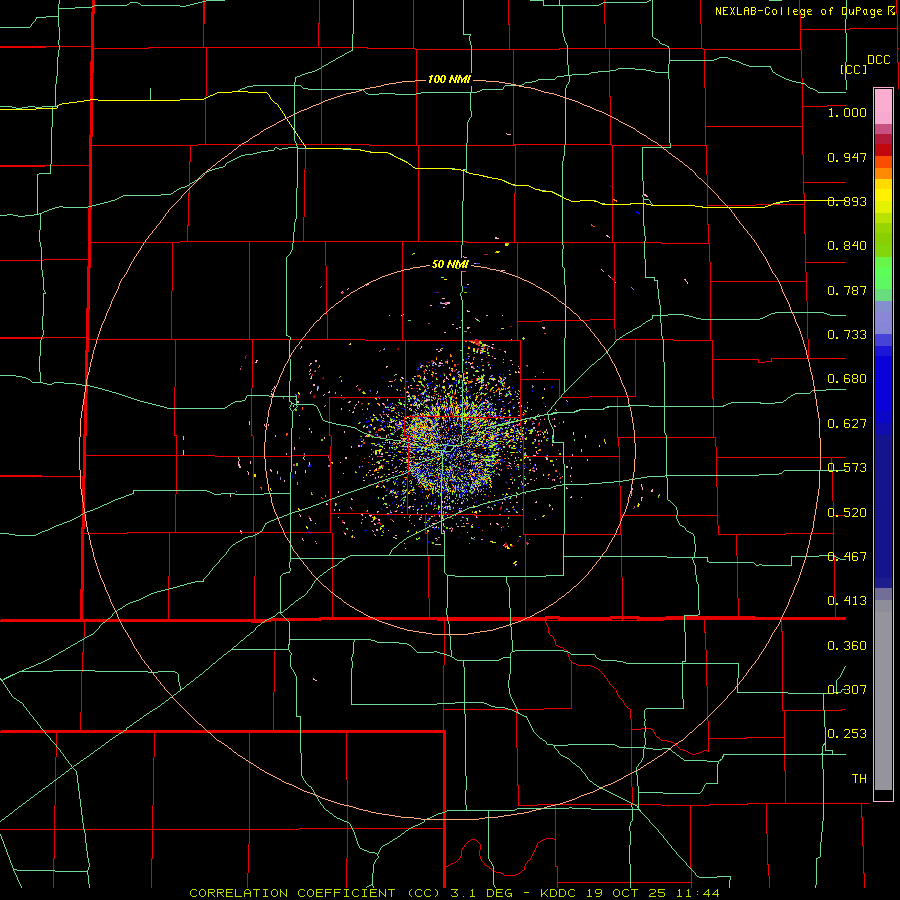Click the 0.520 color scale value
The height and width of the screenshot is (900, 900).
(847, 513)
